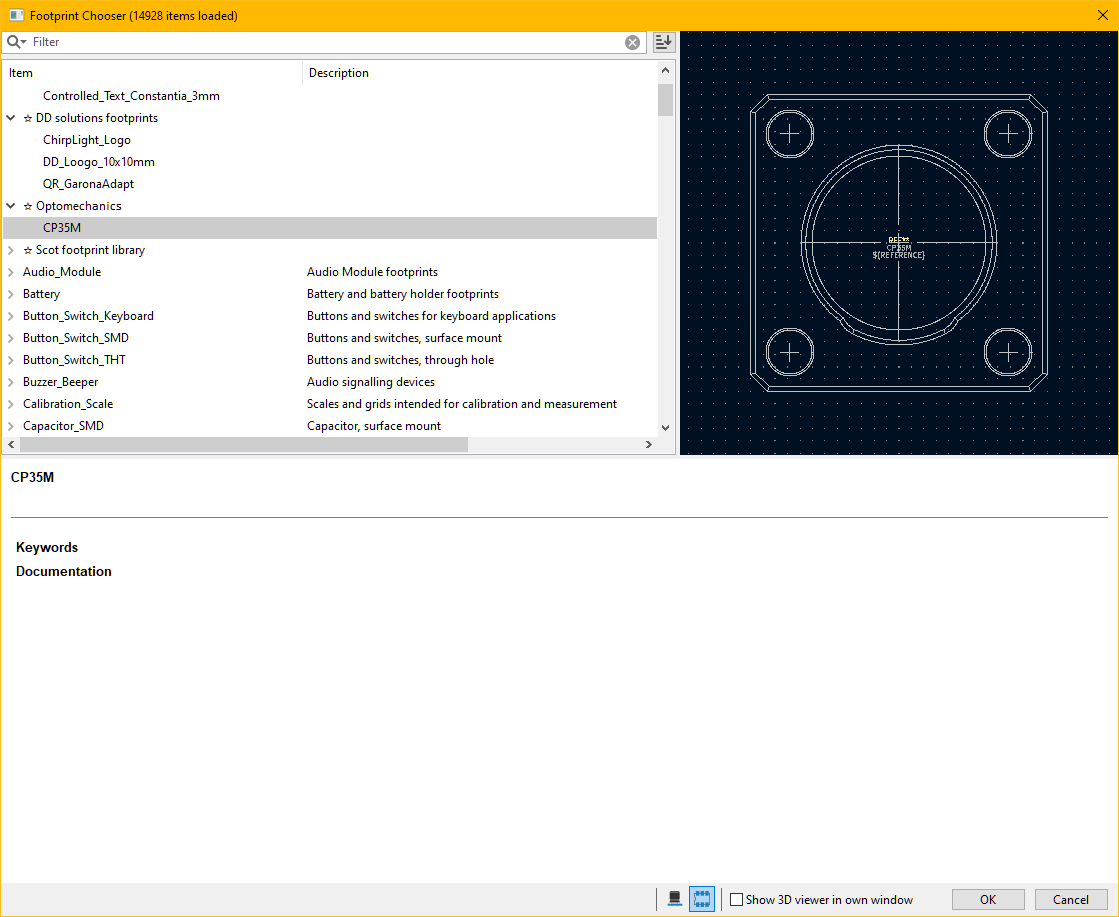Select the ChirpLight_Logo footprint
The width and height of the screenshot is (1119, 917).
pos(86,140)
